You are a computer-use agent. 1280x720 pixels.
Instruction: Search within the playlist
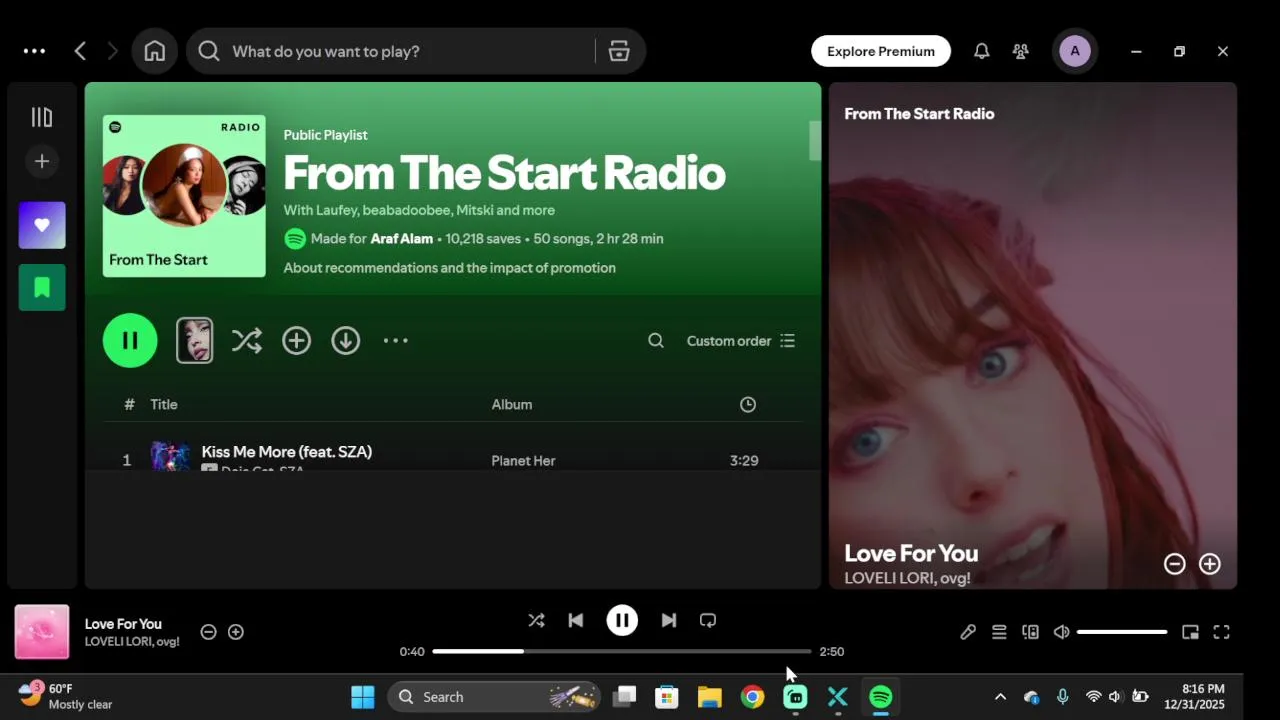click(x=656, y=340)
